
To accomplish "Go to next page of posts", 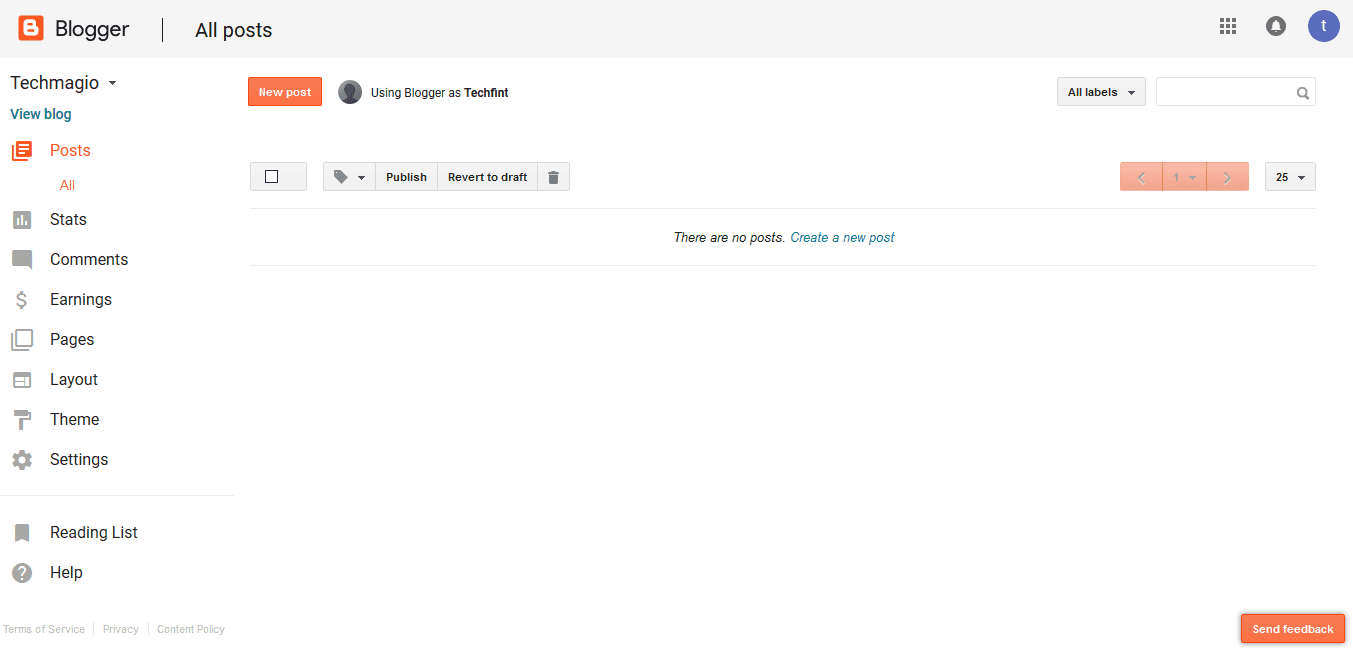I will tap(1228, 177).
